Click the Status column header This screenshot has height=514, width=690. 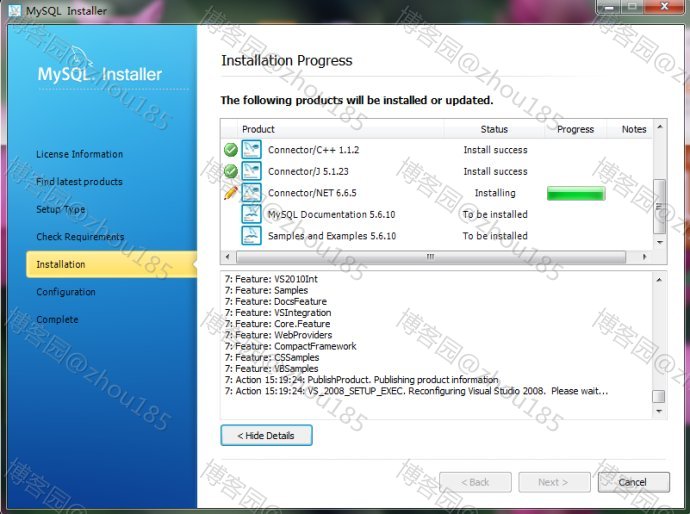coord(494,129)
